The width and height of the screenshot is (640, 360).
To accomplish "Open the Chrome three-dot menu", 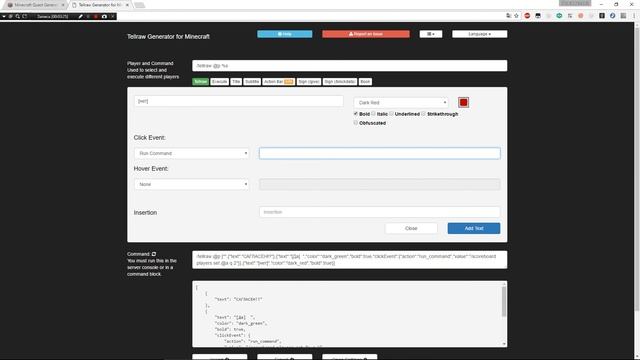I will pyautogui.click(x=634, y=16).
